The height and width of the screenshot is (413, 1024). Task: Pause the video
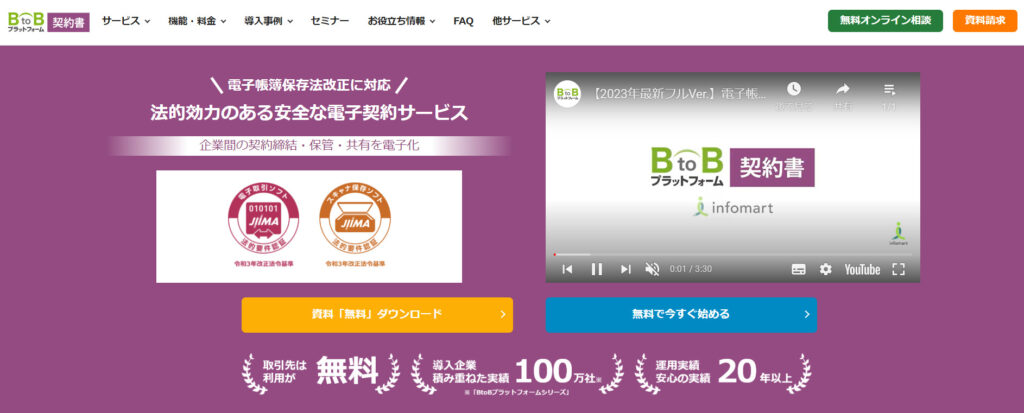pyautogui.click(x=597, y=269)
